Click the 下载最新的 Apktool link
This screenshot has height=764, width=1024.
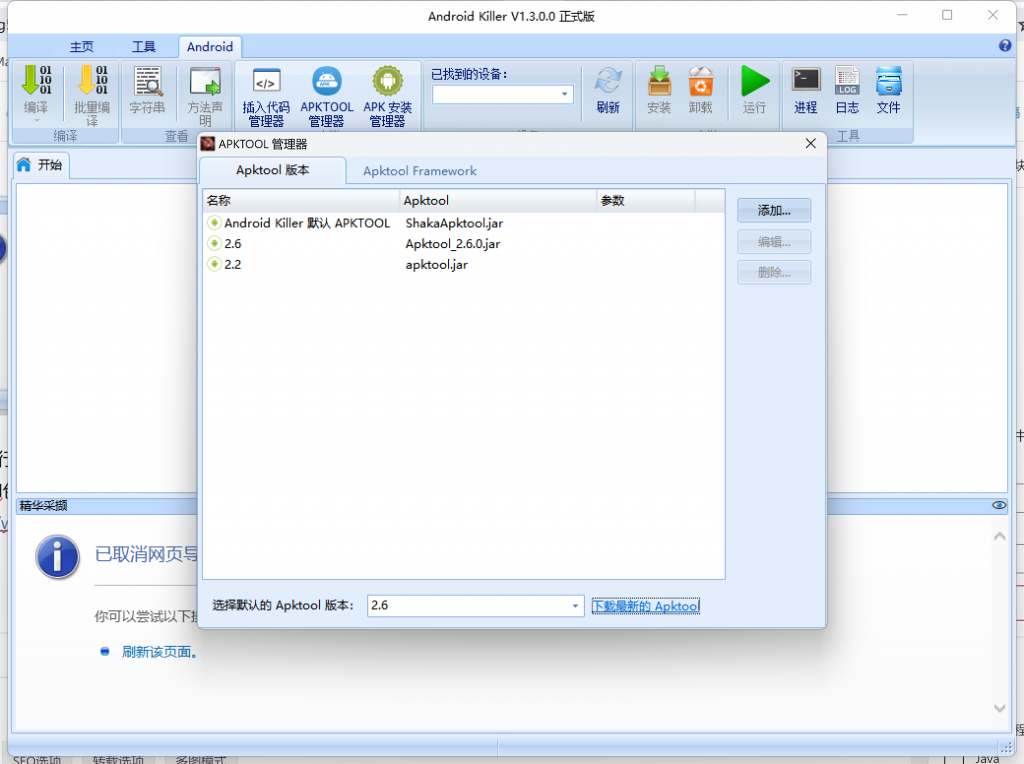(646, 606)
